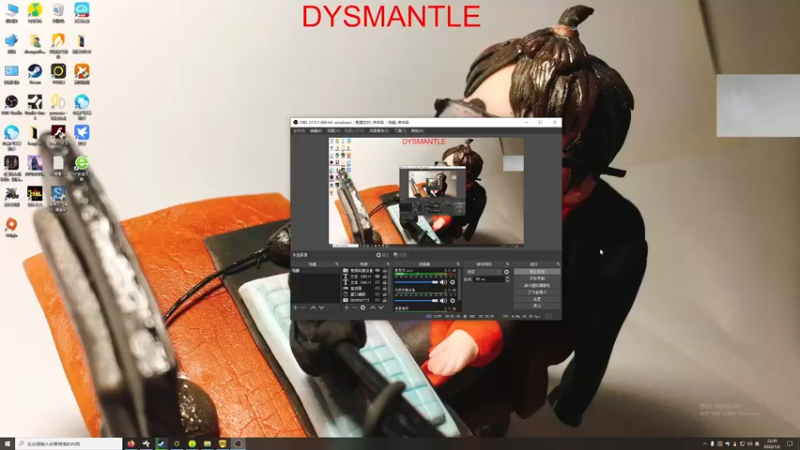Pop out the Sources dock
The width and height of the screenshot is (800, 450).
point(388,264)
